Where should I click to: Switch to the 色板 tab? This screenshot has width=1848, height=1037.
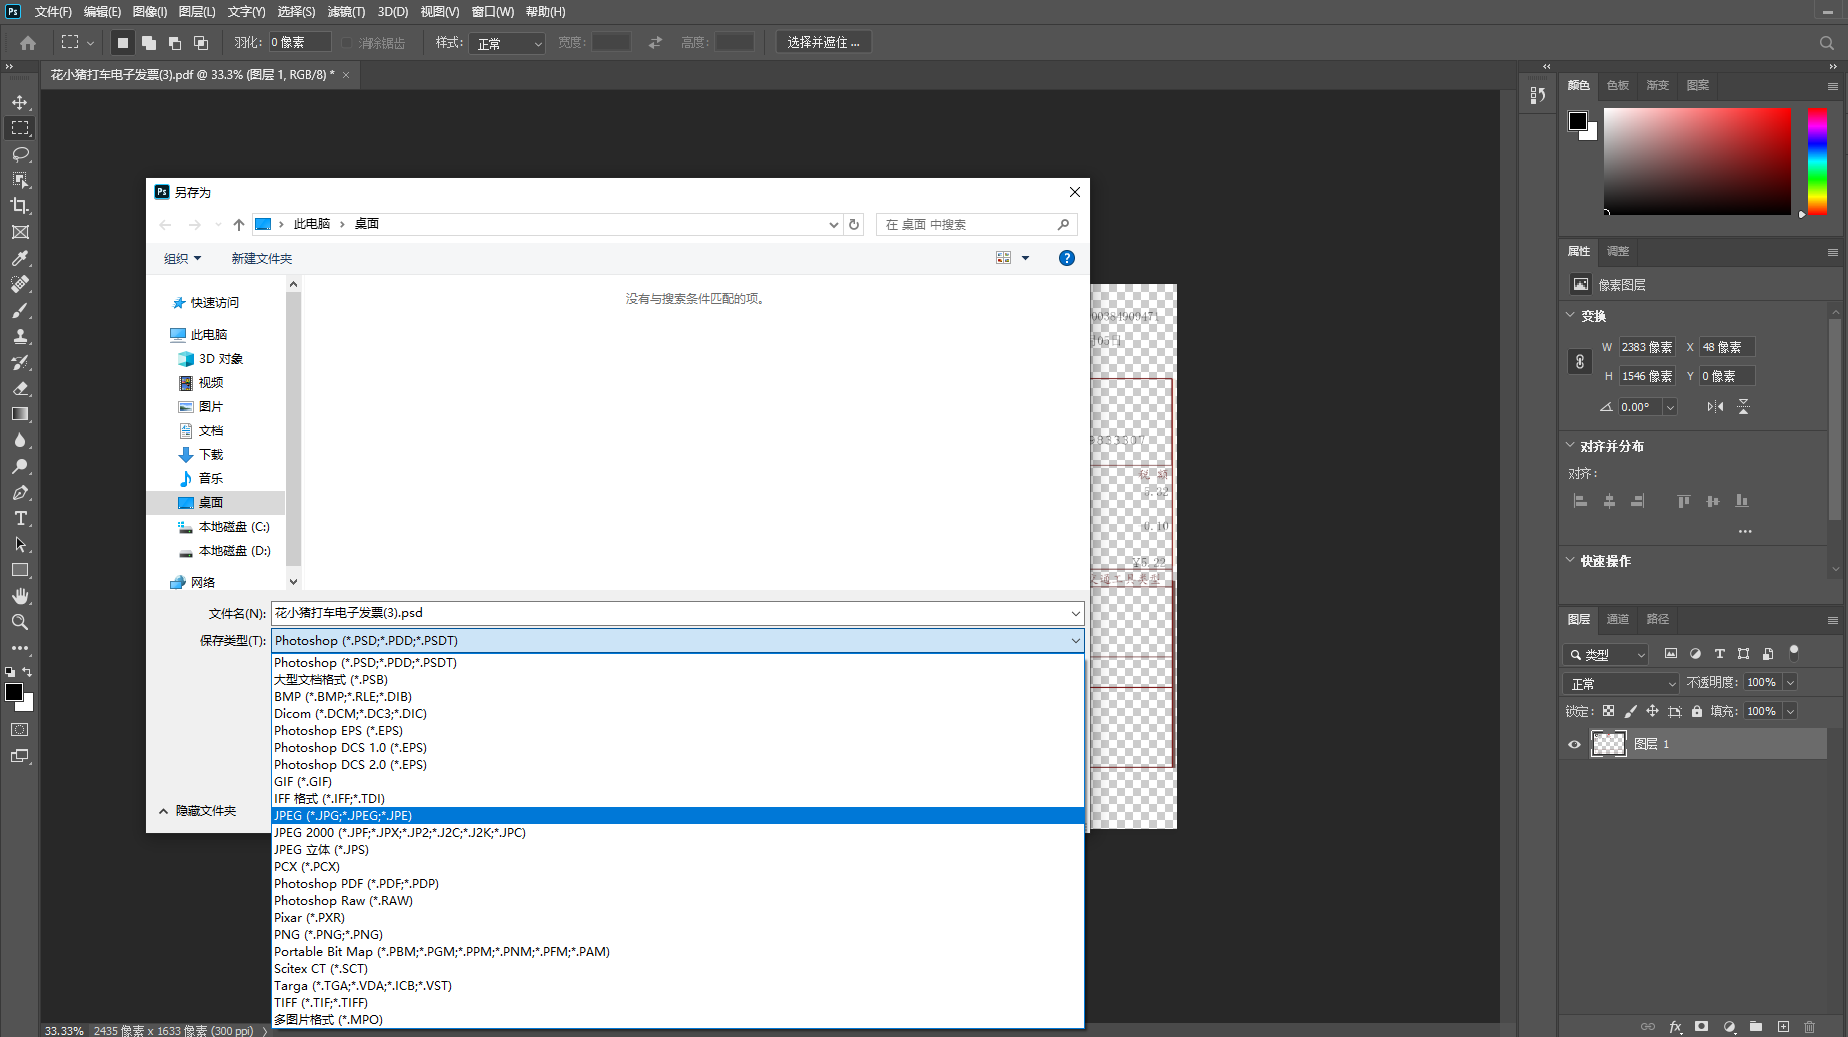point(1618,85)
